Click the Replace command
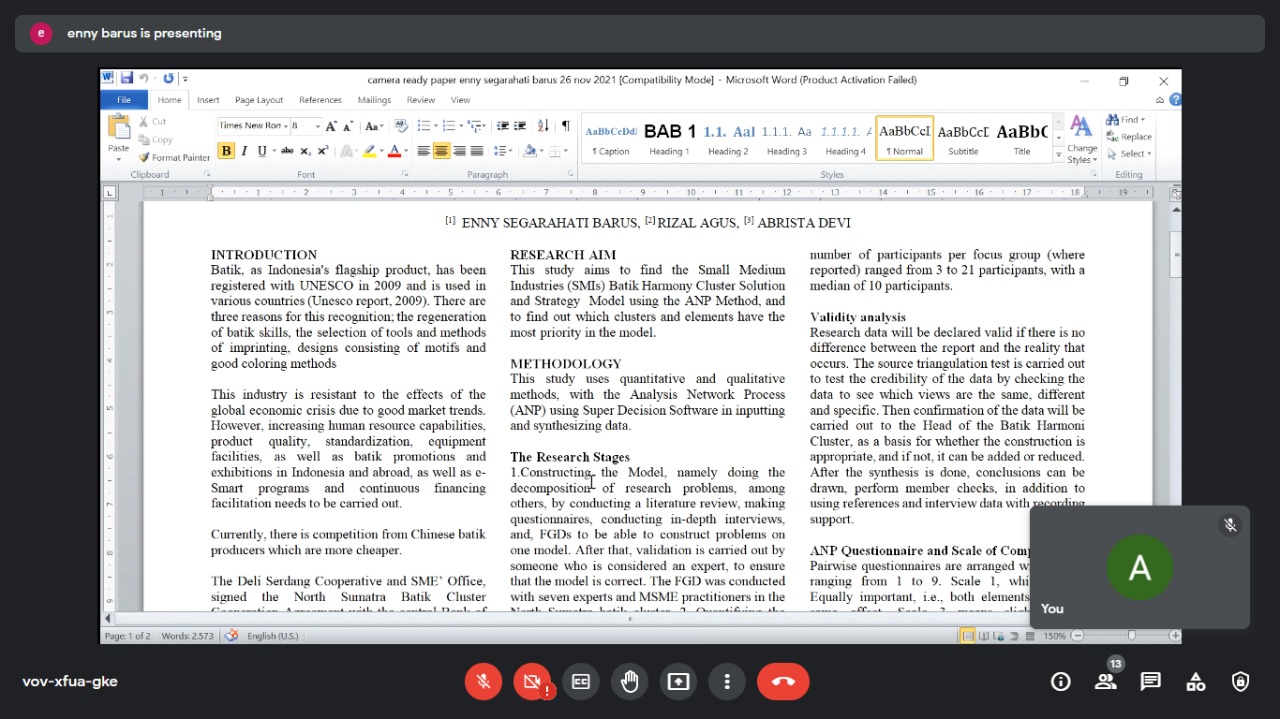Image resolution: width=1280 pixels, height=719 pixels. 1129,137
